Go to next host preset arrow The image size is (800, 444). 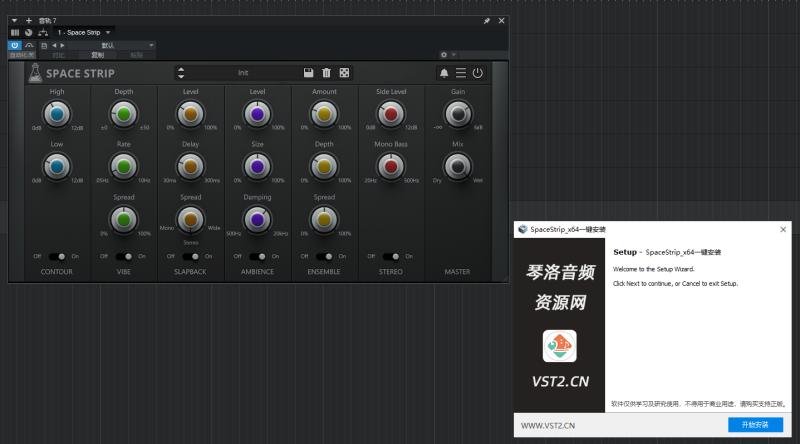[62, 45]
